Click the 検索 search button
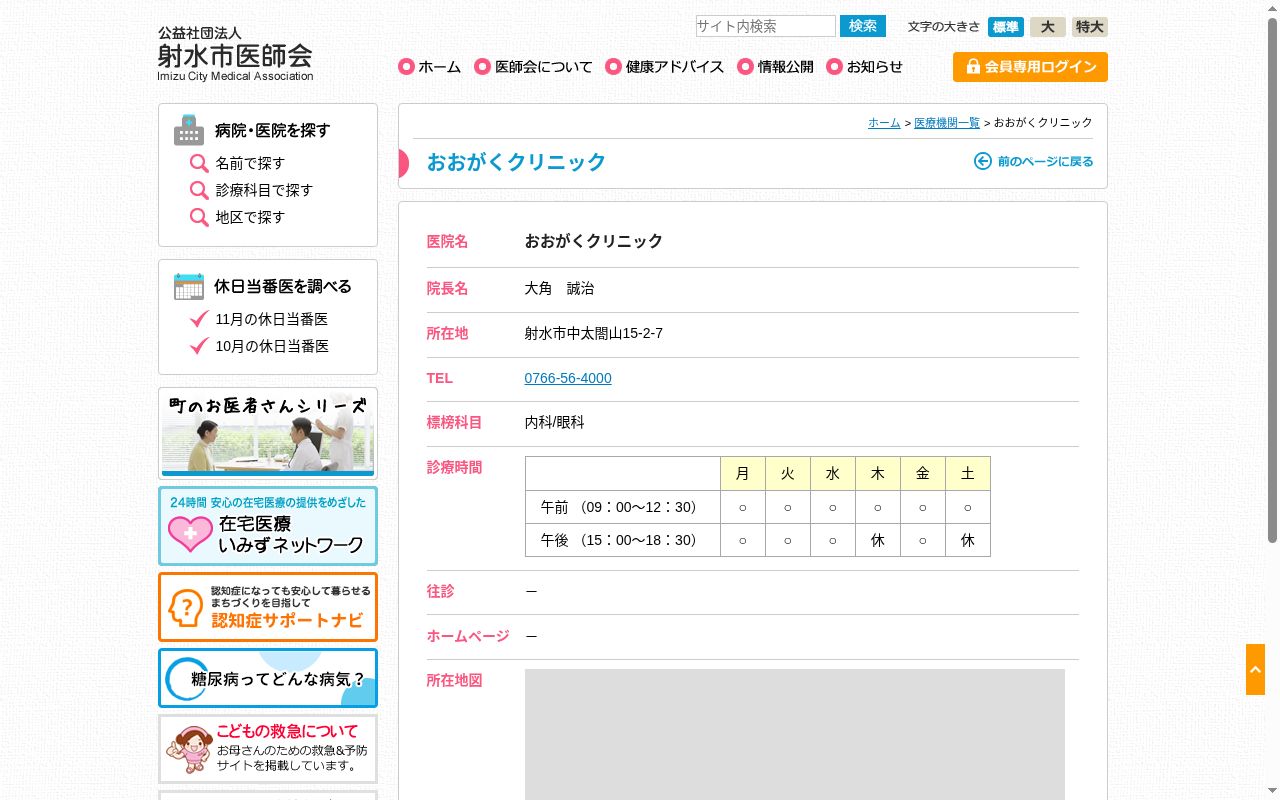This screenshot has height=800, width=1280. click(863, 26)
